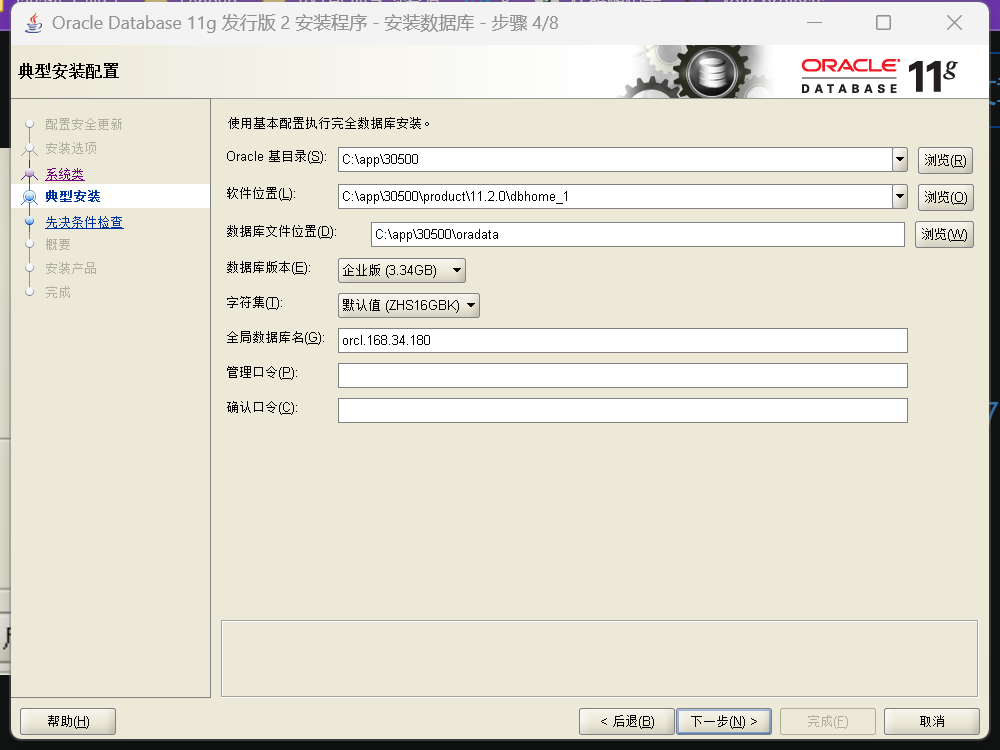Open the 数据库版本 企业版 (3.34GB) dropdown

click(x=402, y=270)
